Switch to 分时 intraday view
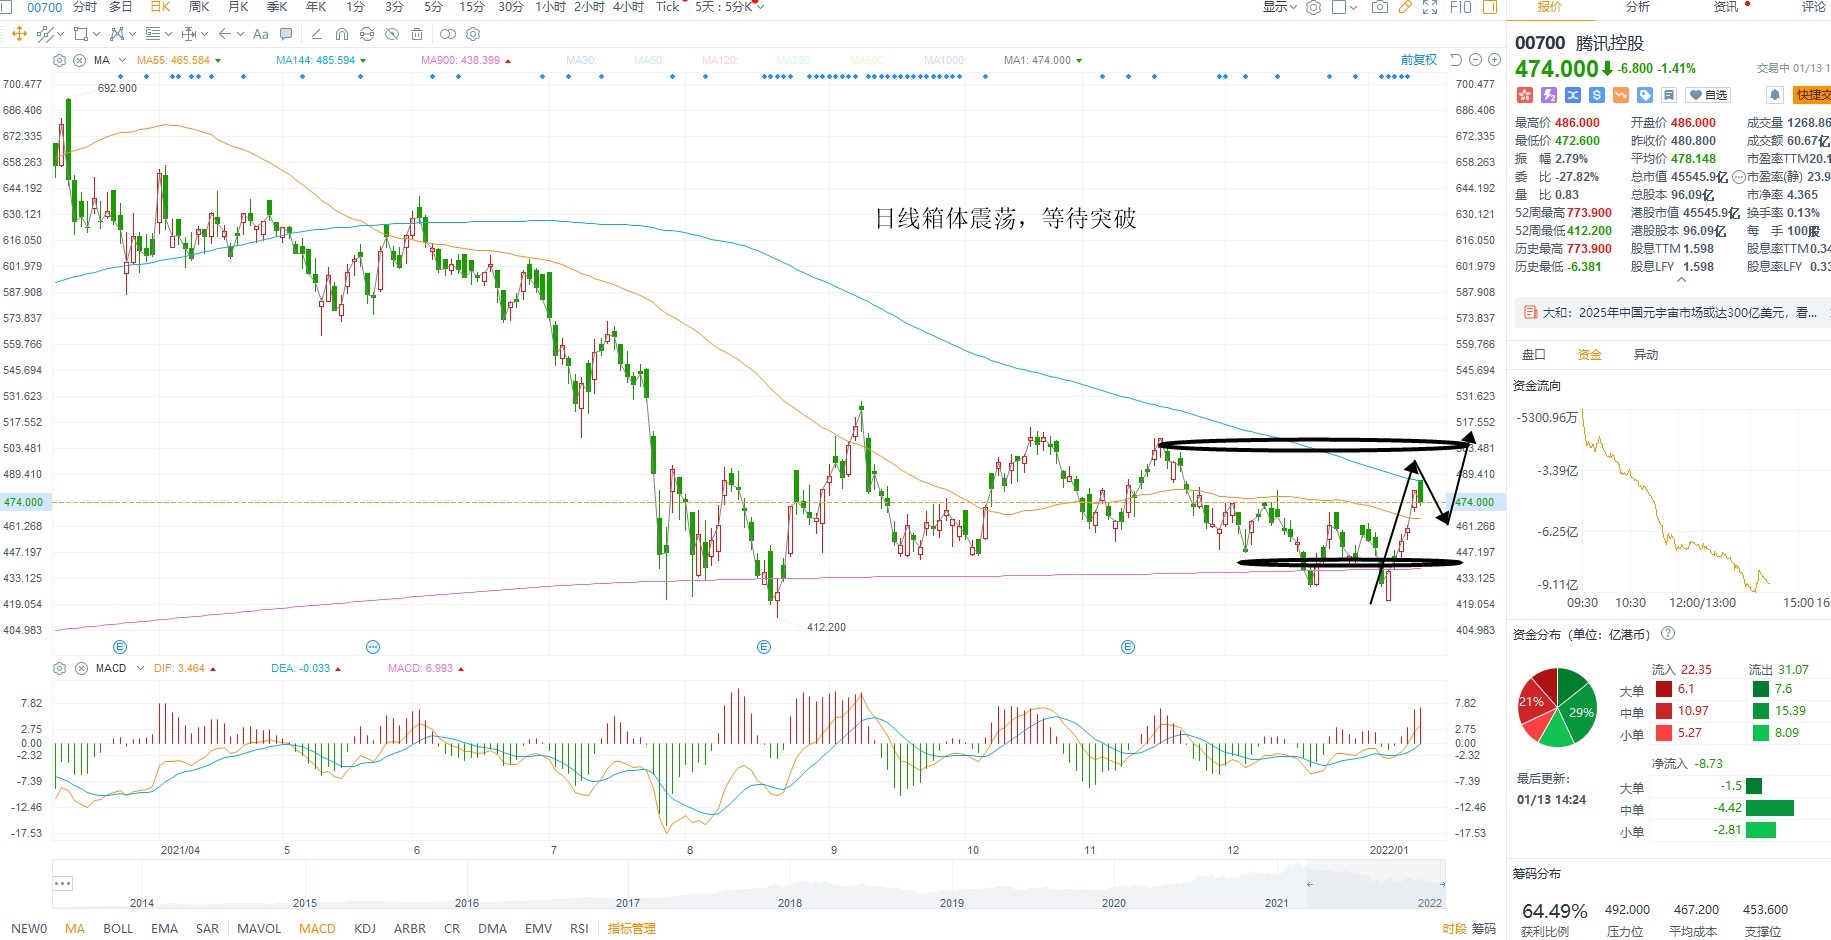The width and height of the screenshot is (1831, 940). [85, 7]
